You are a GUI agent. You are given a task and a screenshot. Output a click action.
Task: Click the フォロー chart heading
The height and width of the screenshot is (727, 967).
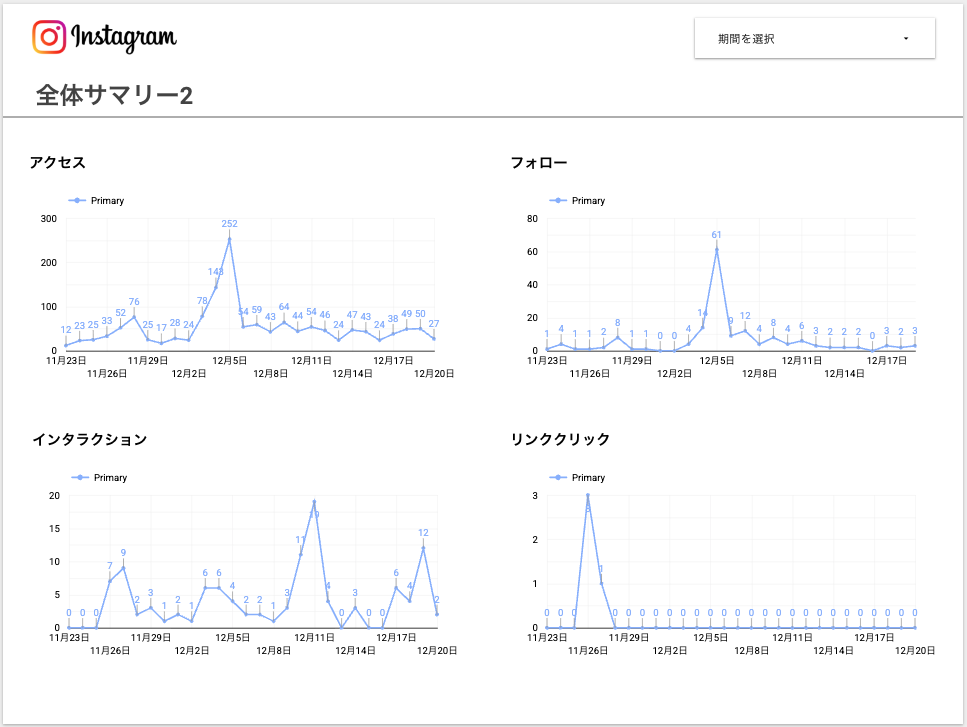539,162
